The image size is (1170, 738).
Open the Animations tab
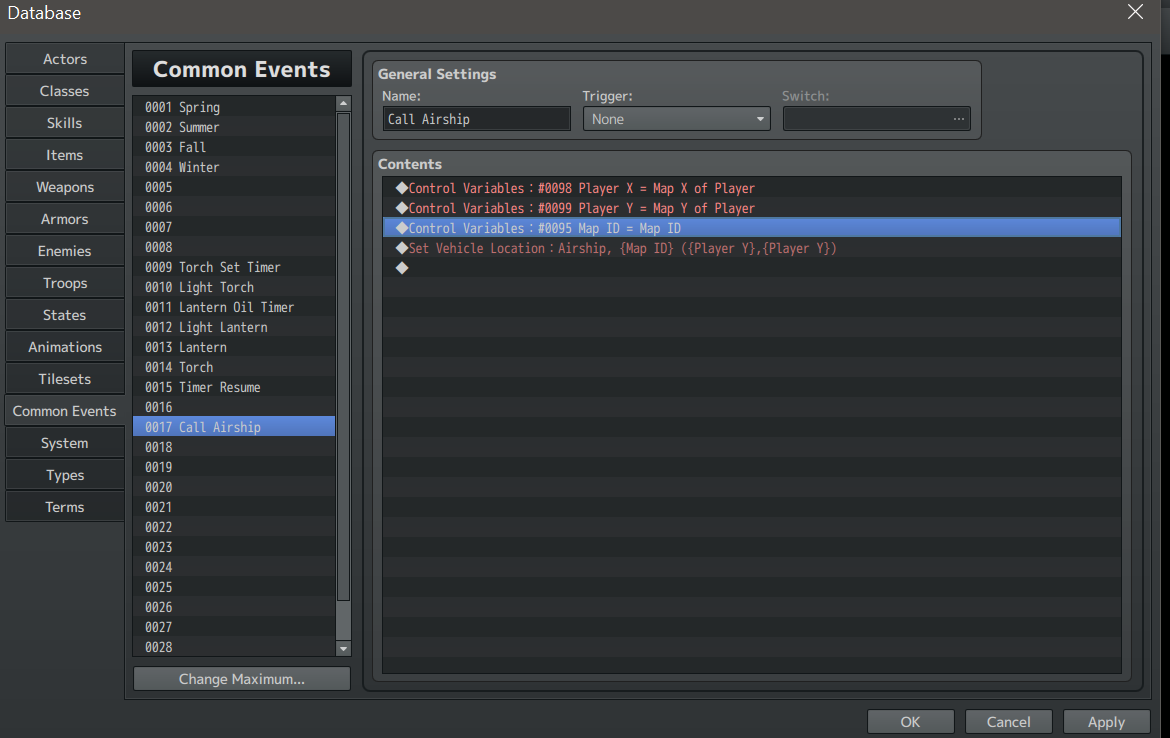tap(65, 347)
